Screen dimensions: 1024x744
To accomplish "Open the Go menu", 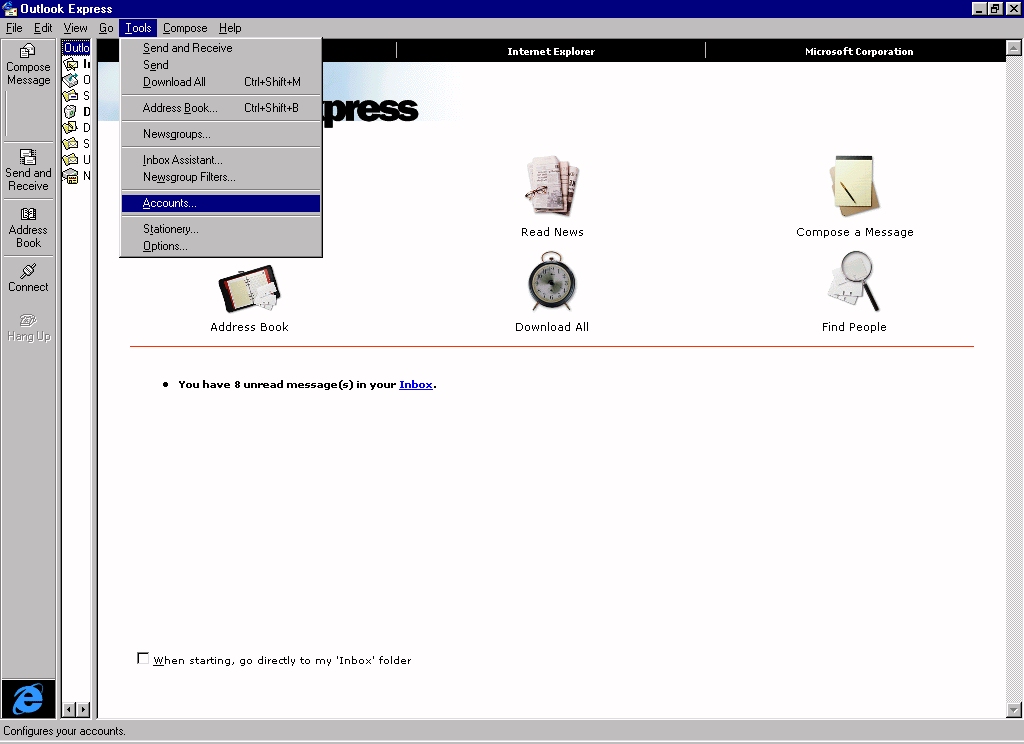I will (x=106, y=28).
